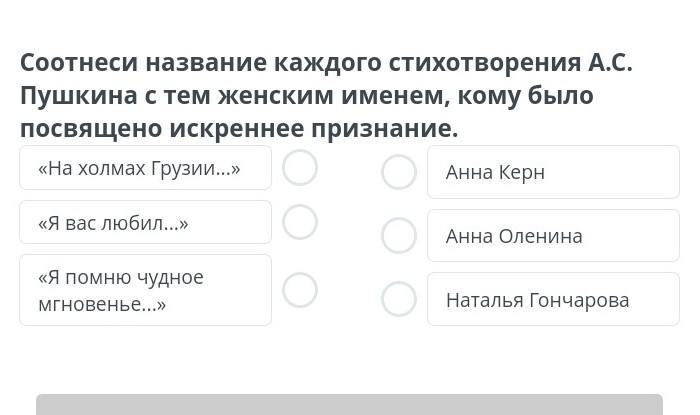Viewport: 700px width, 415px height.
Task: Select the connector circle beside Анна Оленина
Action: [399, 236]
